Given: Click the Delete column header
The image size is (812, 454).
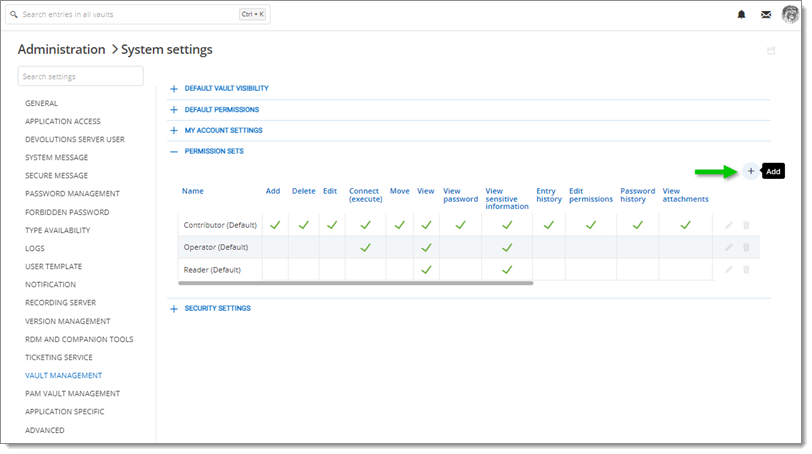Looking at the screenshot, I should point(303,191).
